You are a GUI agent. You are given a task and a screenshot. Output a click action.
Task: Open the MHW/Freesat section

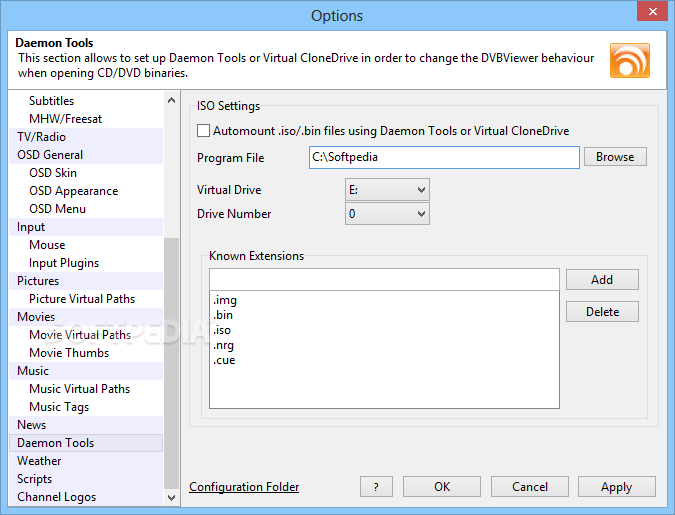coord(65,119)
